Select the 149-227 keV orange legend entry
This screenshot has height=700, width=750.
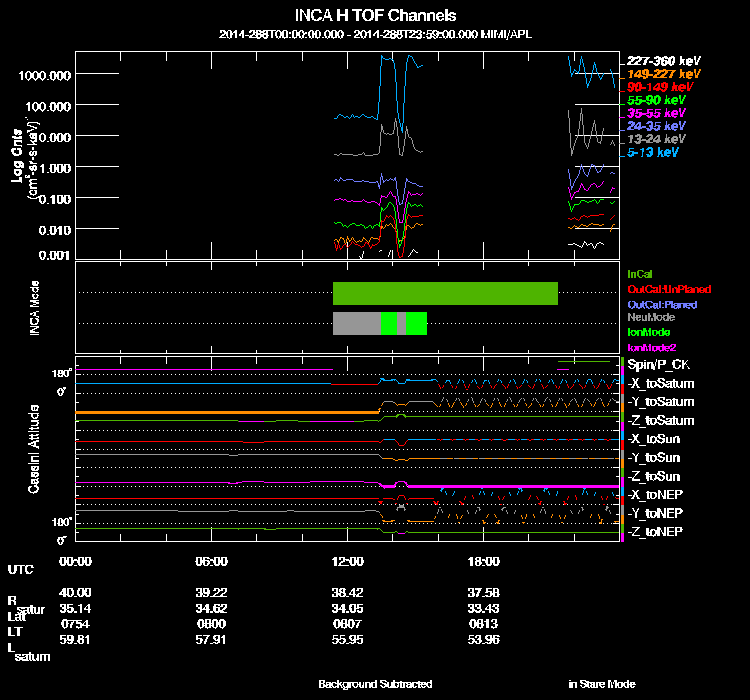658,74
